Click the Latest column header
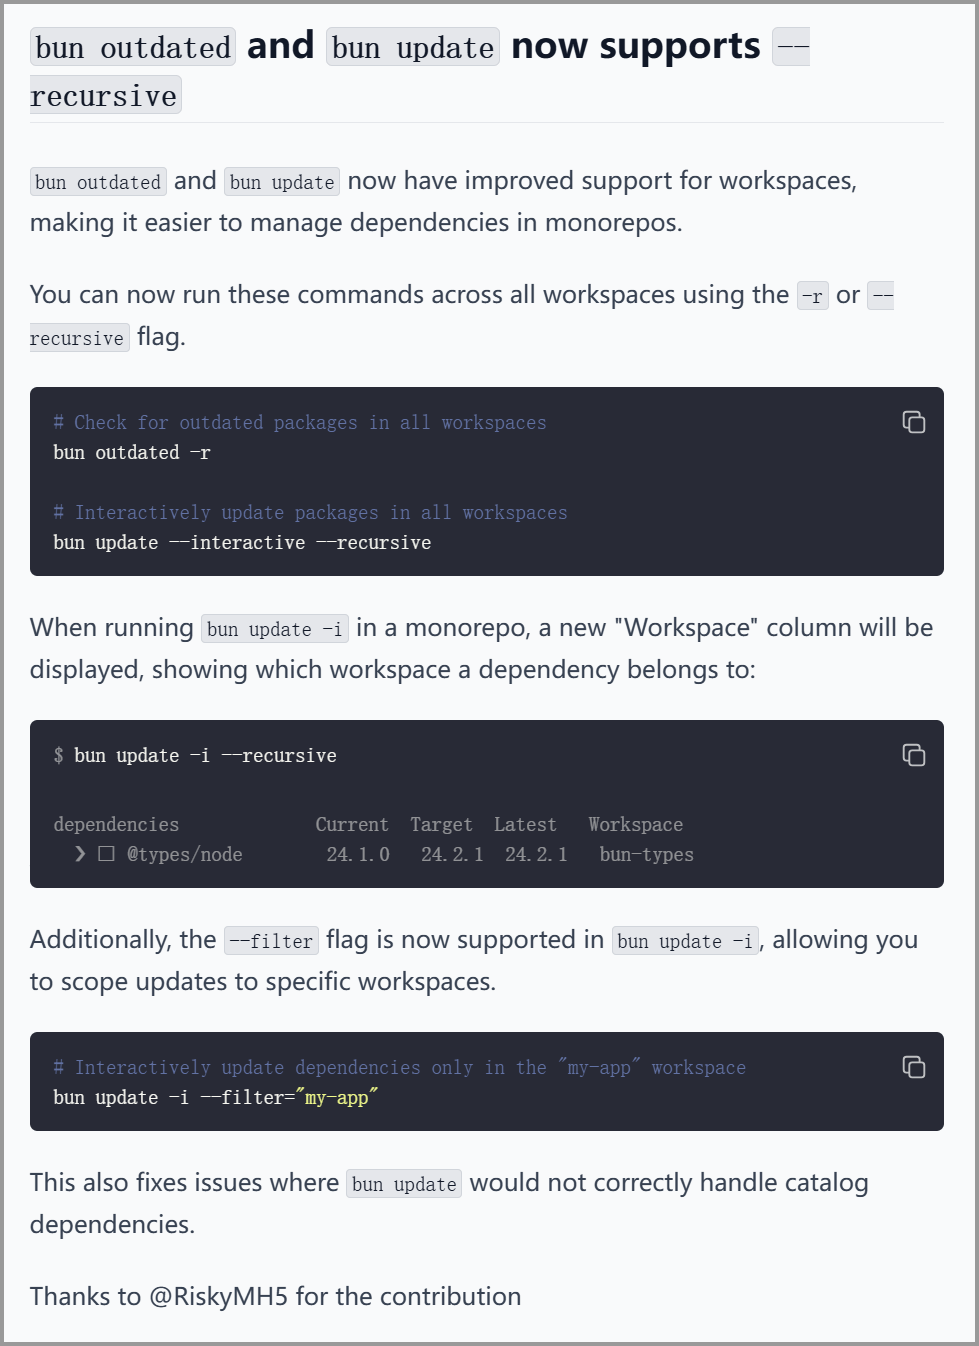The height and width of the screenshot is (1346, 979). click(525, 825)
